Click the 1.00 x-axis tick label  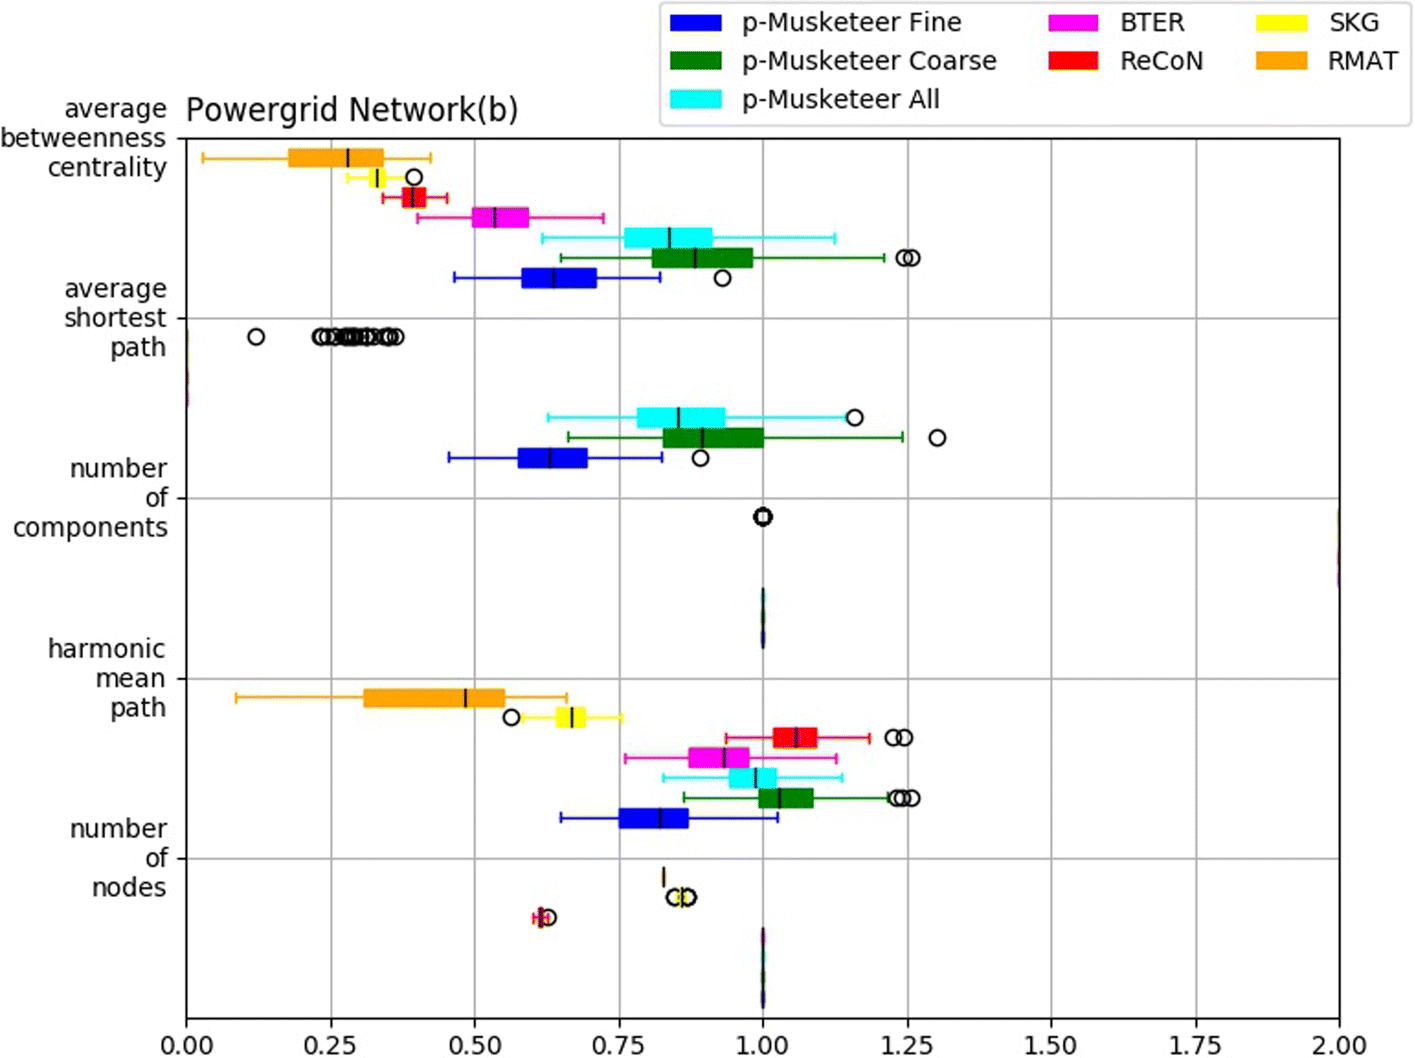click(763, 1045)
